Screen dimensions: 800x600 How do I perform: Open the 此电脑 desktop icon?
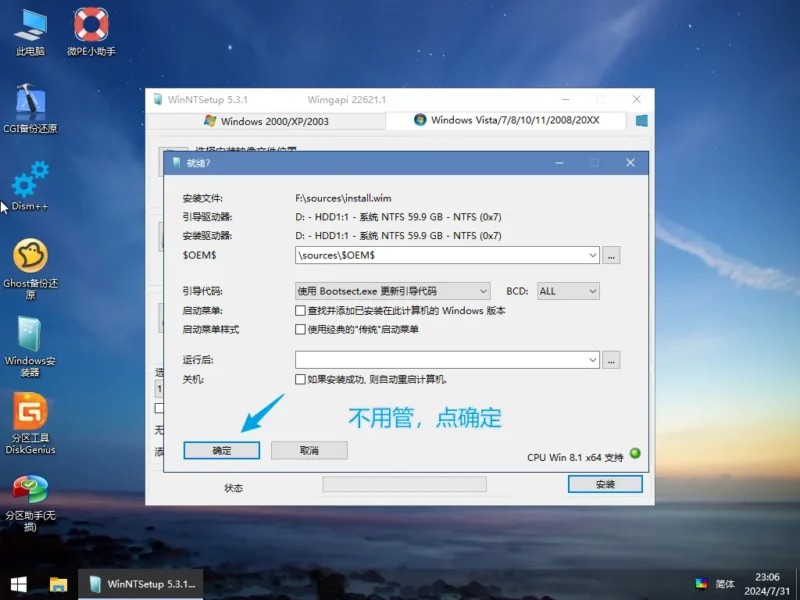30,32
